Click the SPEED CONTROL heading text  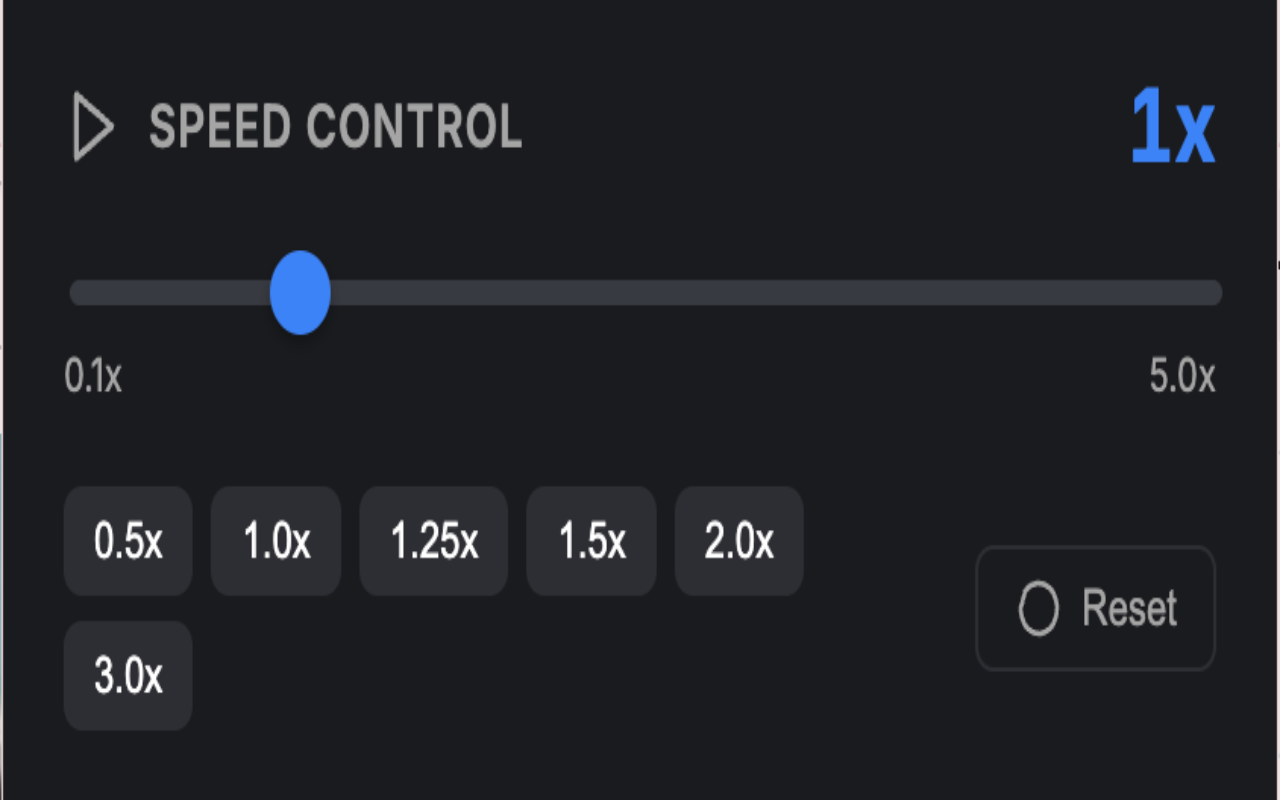point(335,127)
